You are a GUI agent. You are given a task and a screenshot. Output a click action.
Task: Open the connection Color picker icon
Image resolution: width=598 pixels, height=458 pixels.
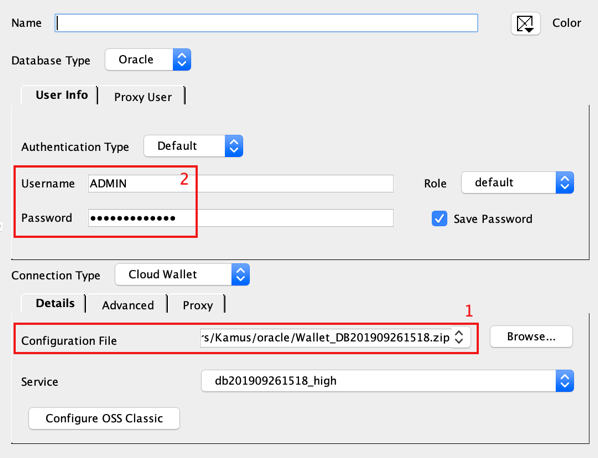point(525,24)
